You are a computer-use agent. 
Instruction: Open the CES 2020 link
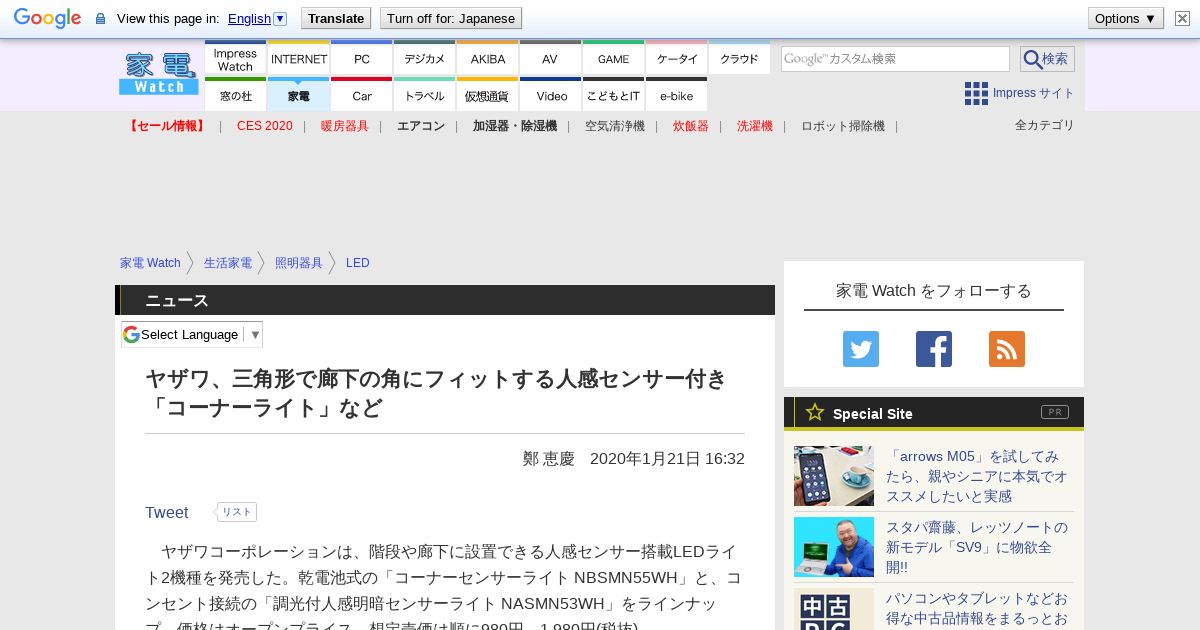point(265,126)
